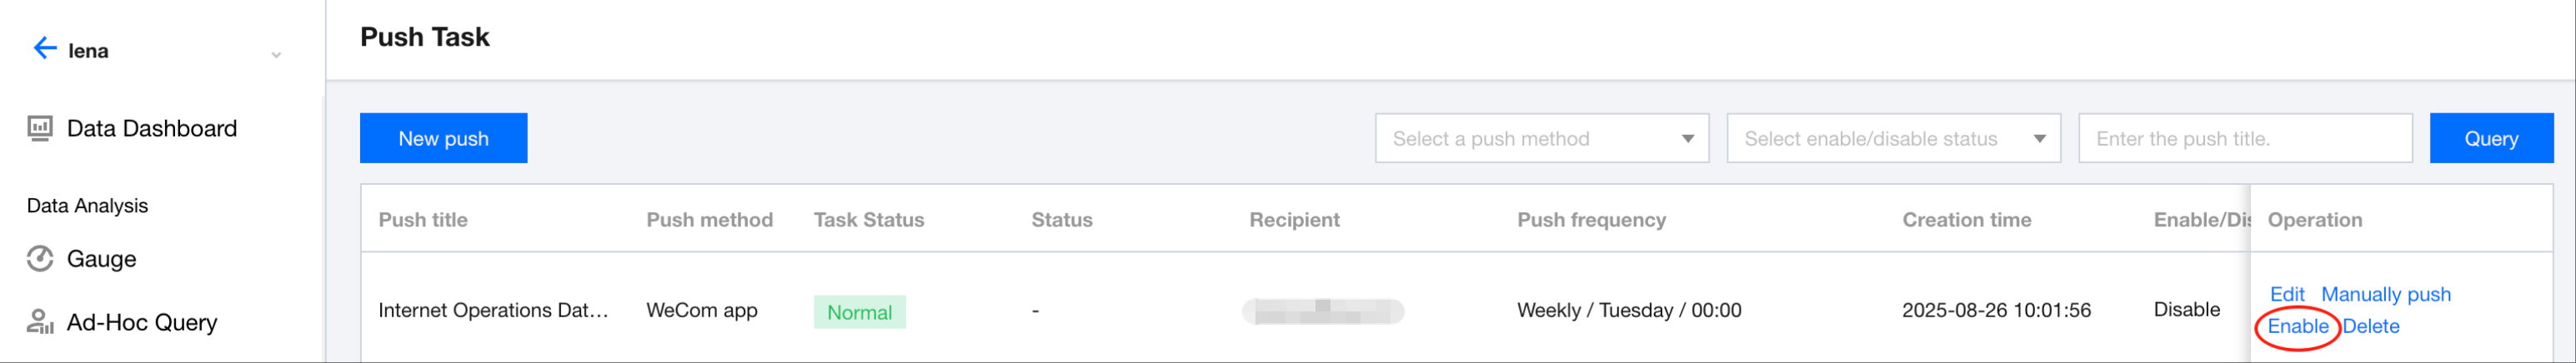Delete the Internet Operations push task
This screenshot has width=2576, height=363.
pyautogui.click(x=2370, y=327)
